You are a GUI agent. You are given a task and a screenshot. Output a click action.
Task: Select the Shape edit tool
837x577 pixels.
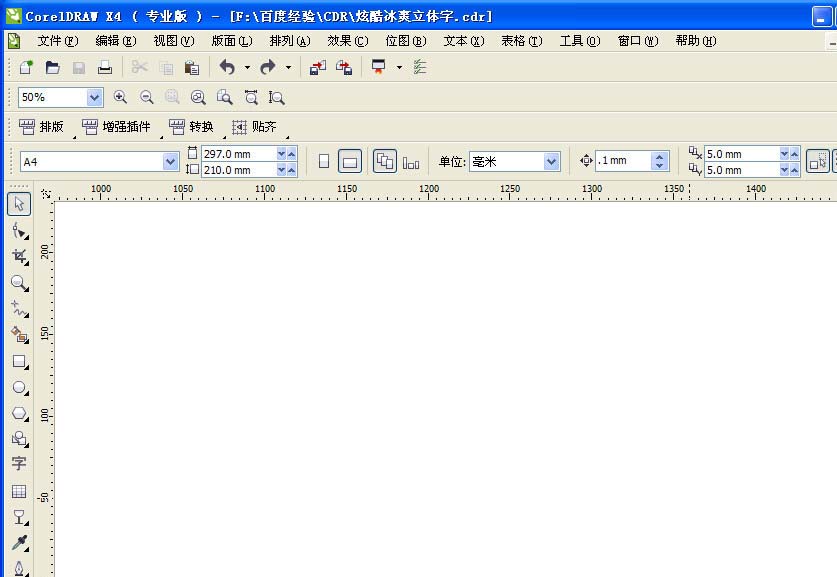coord(19,231)
